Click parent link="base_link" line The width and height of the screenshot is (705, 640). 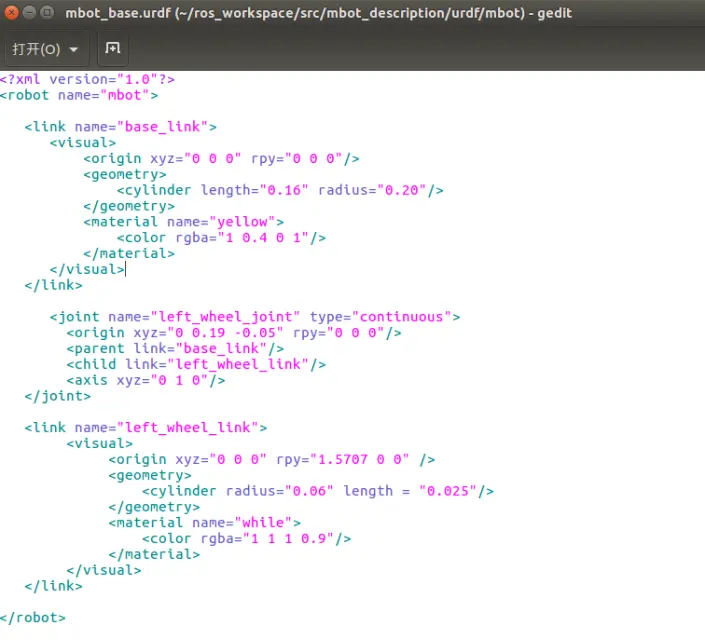175,349
